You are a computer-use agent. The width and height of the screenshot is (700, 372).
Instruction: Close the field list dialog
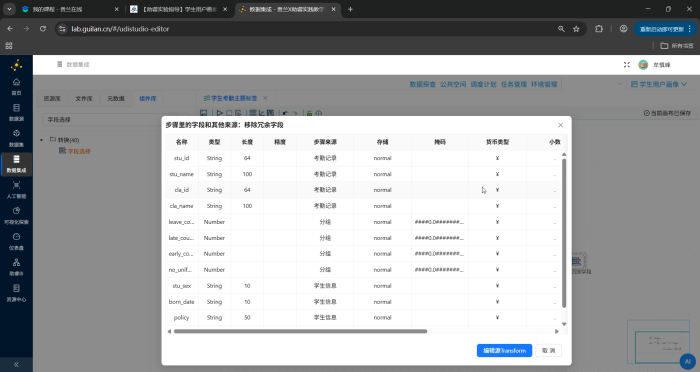560,125
